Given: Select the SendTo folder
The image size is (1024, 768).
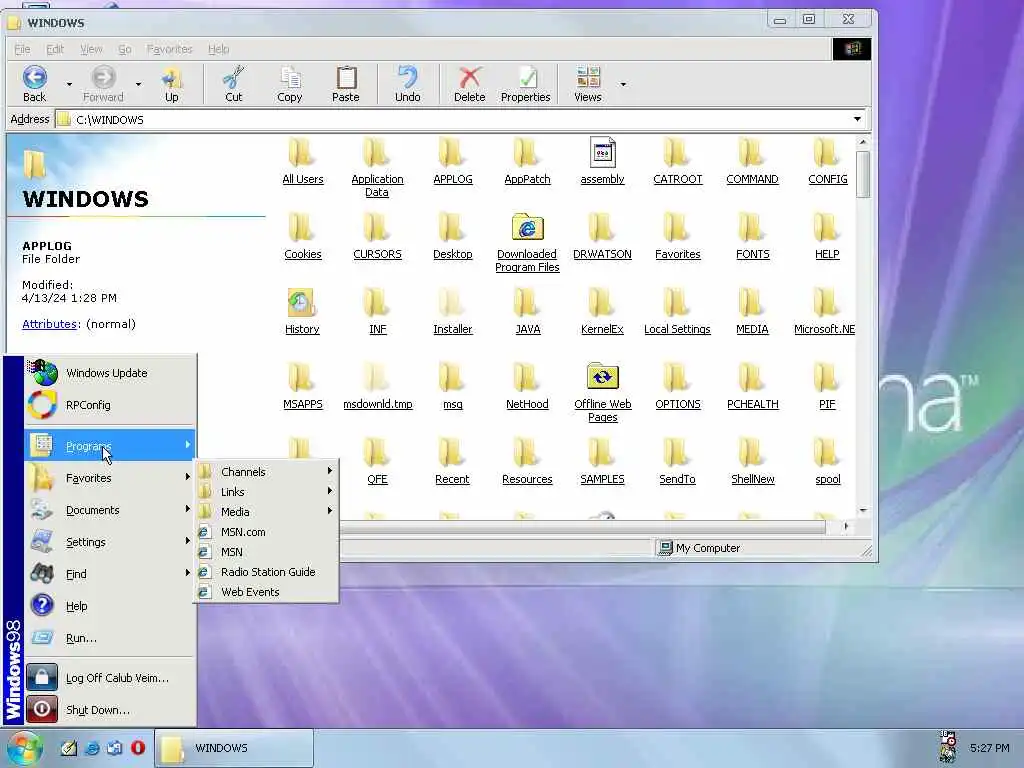Looking at the screenshot, I should pos(677,461).
